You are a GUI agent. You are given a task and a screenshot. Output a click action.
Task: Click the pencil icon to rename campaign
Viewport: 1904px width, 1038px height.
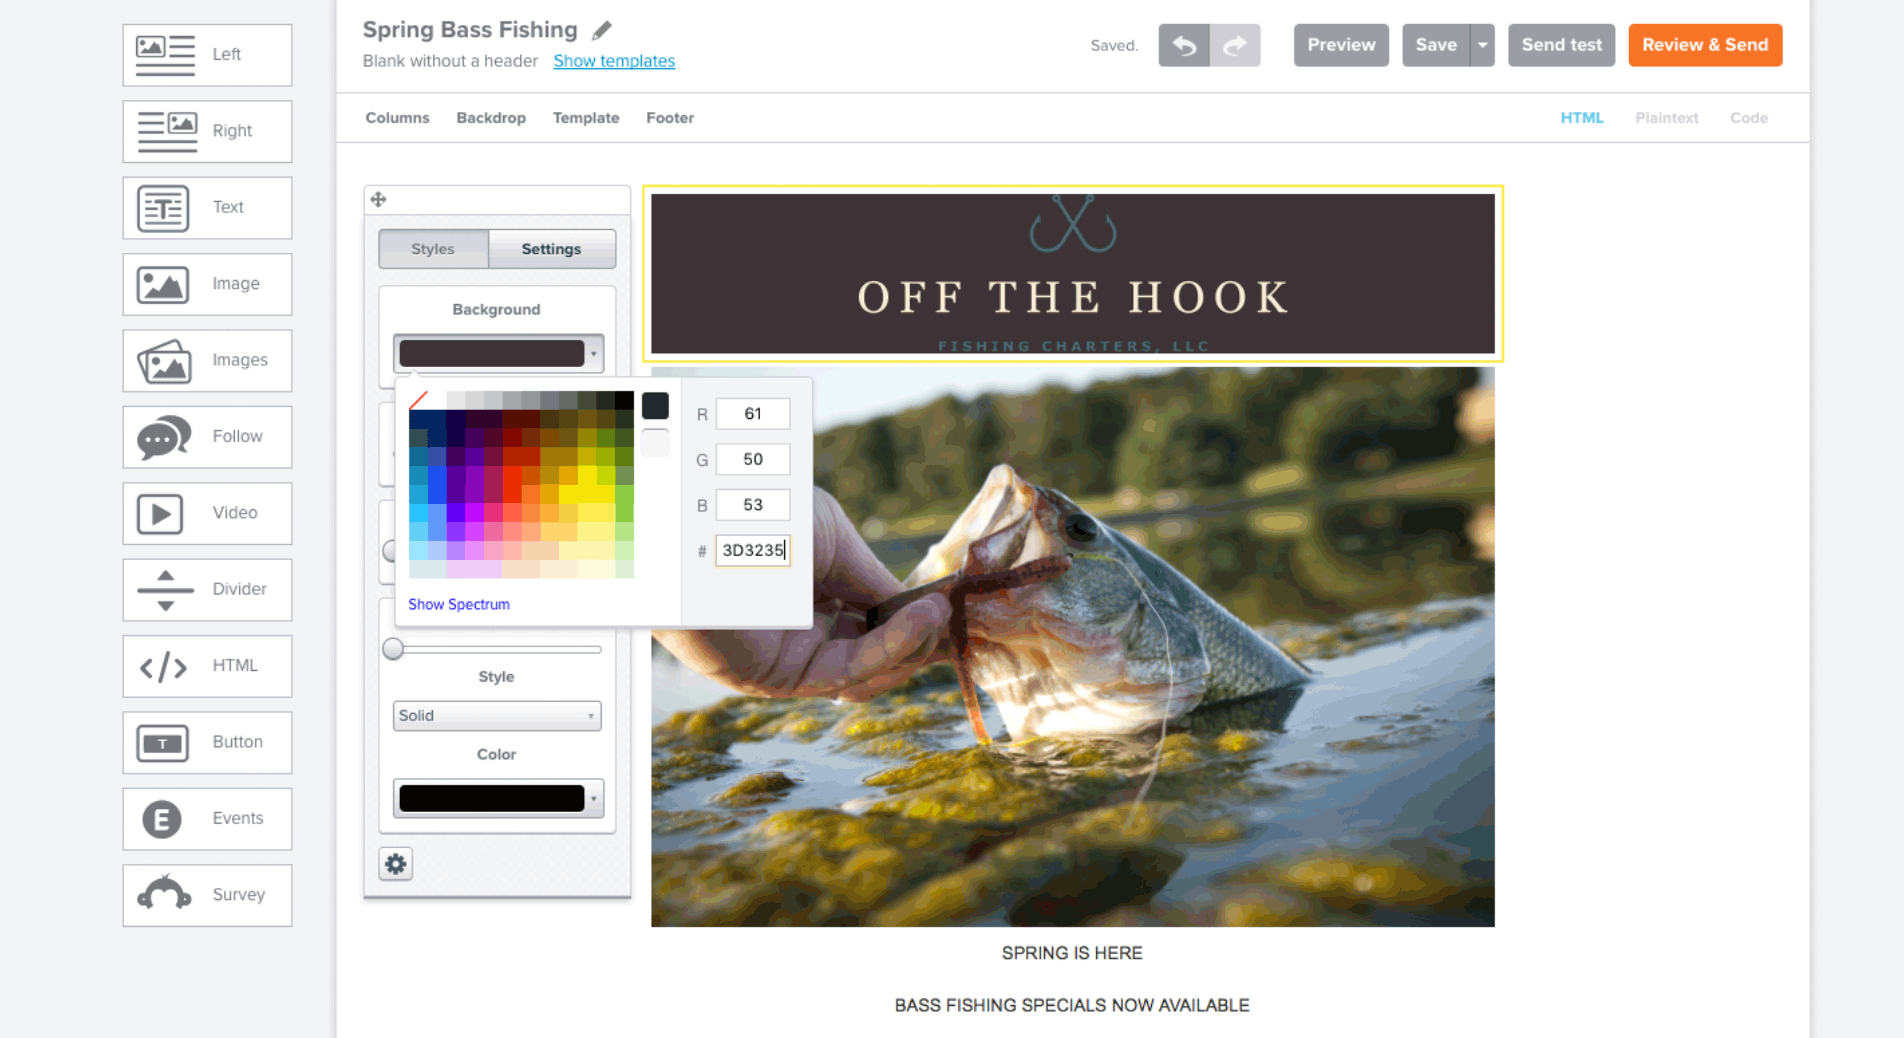[x=601, y=30]
